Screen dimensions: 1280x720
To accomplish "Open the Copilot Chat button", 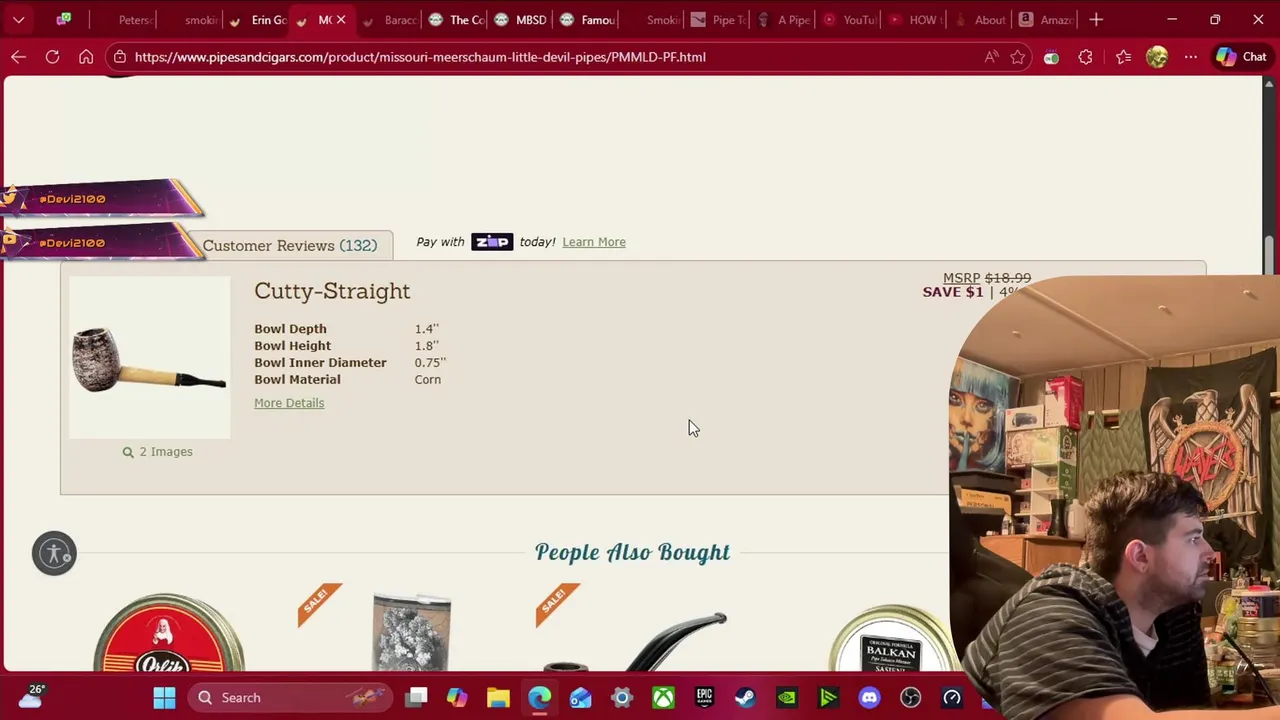I will coord(1241,57).
